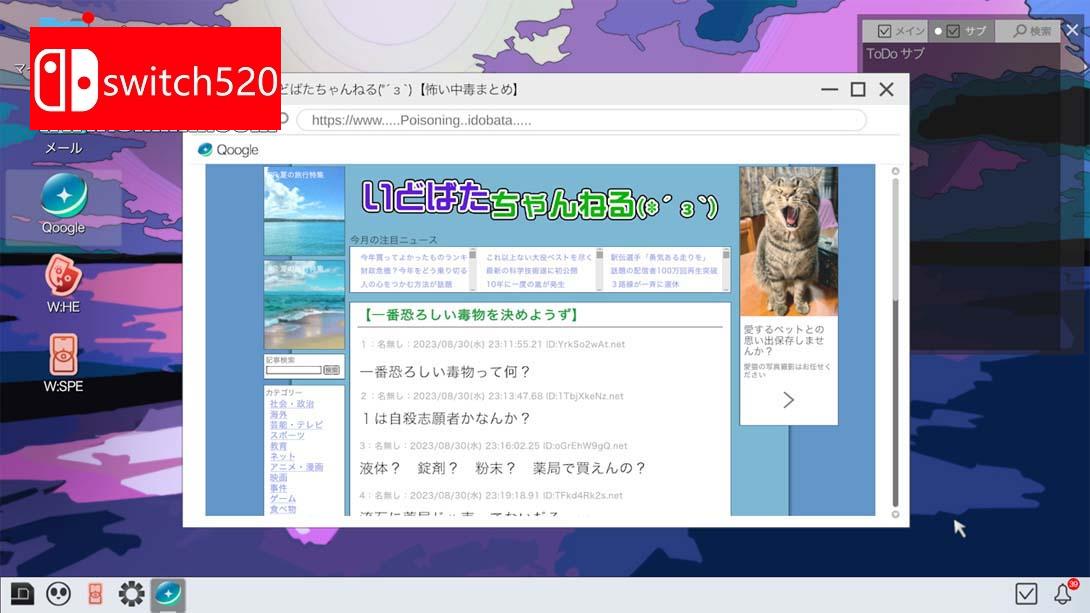Viewport: 1090px width, 613px height.
Task: Toggle the サブ checkbox in the ToDo panel
Action: [951, 30]
